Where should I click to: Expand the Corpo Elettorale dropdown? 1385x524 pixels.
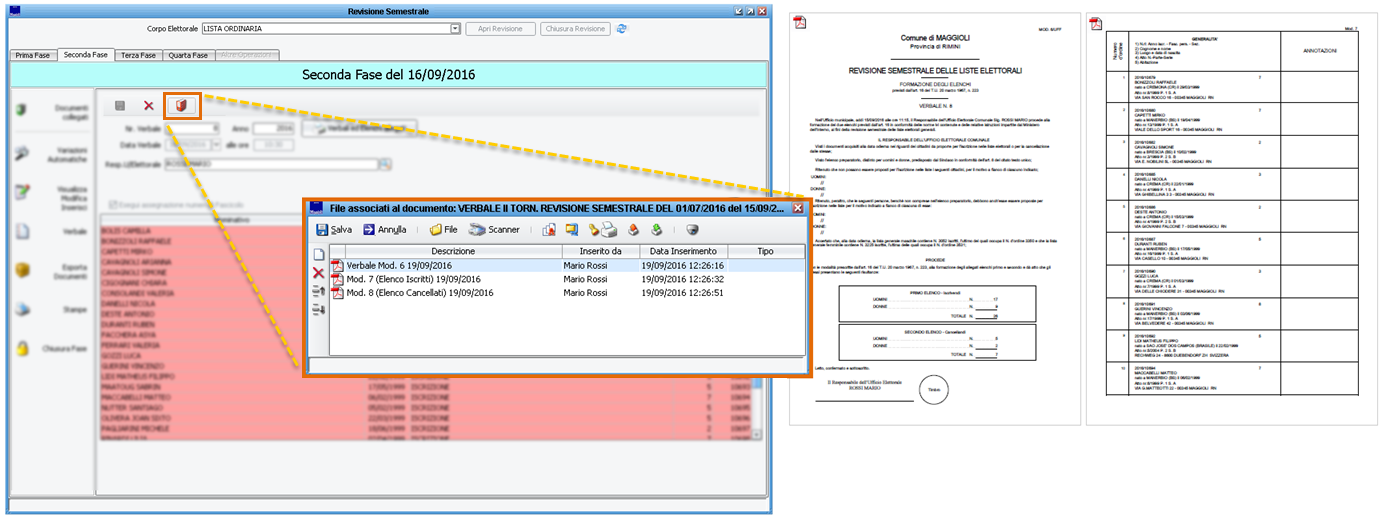(455, 30)
